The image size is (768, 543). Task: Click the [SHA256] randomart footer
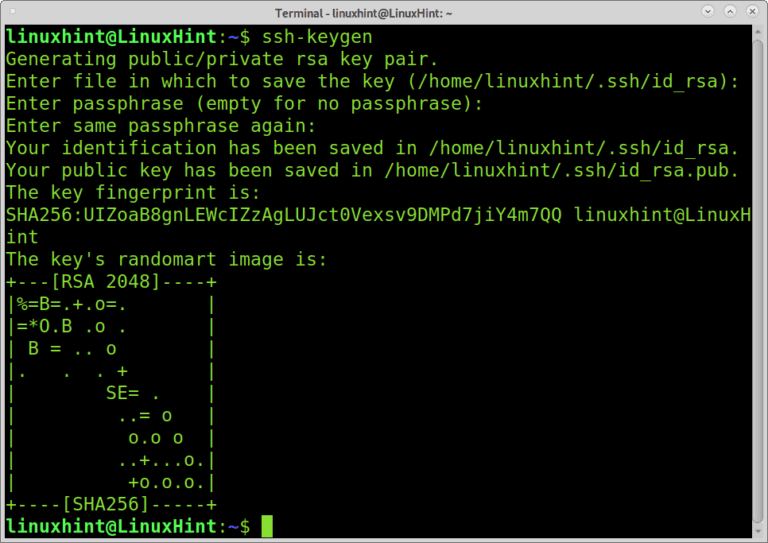tap(110, 504)
